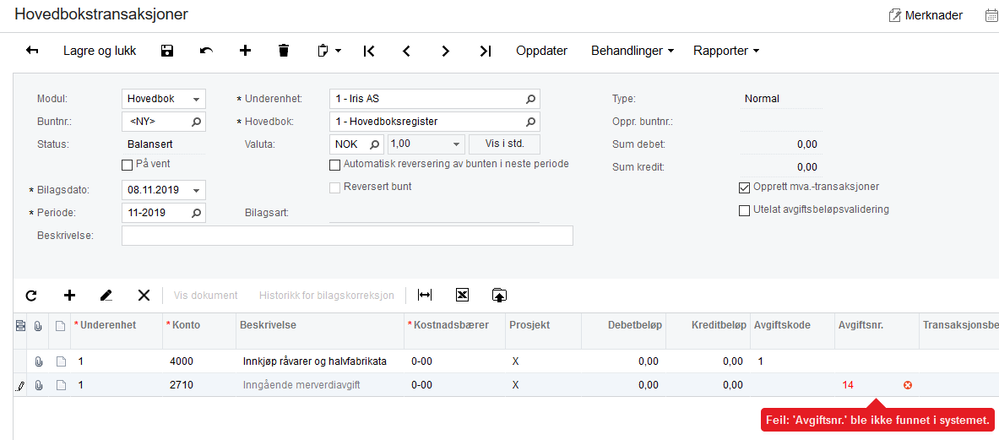
Task: Select the Konto cell 2710
Action: (199, 385)
